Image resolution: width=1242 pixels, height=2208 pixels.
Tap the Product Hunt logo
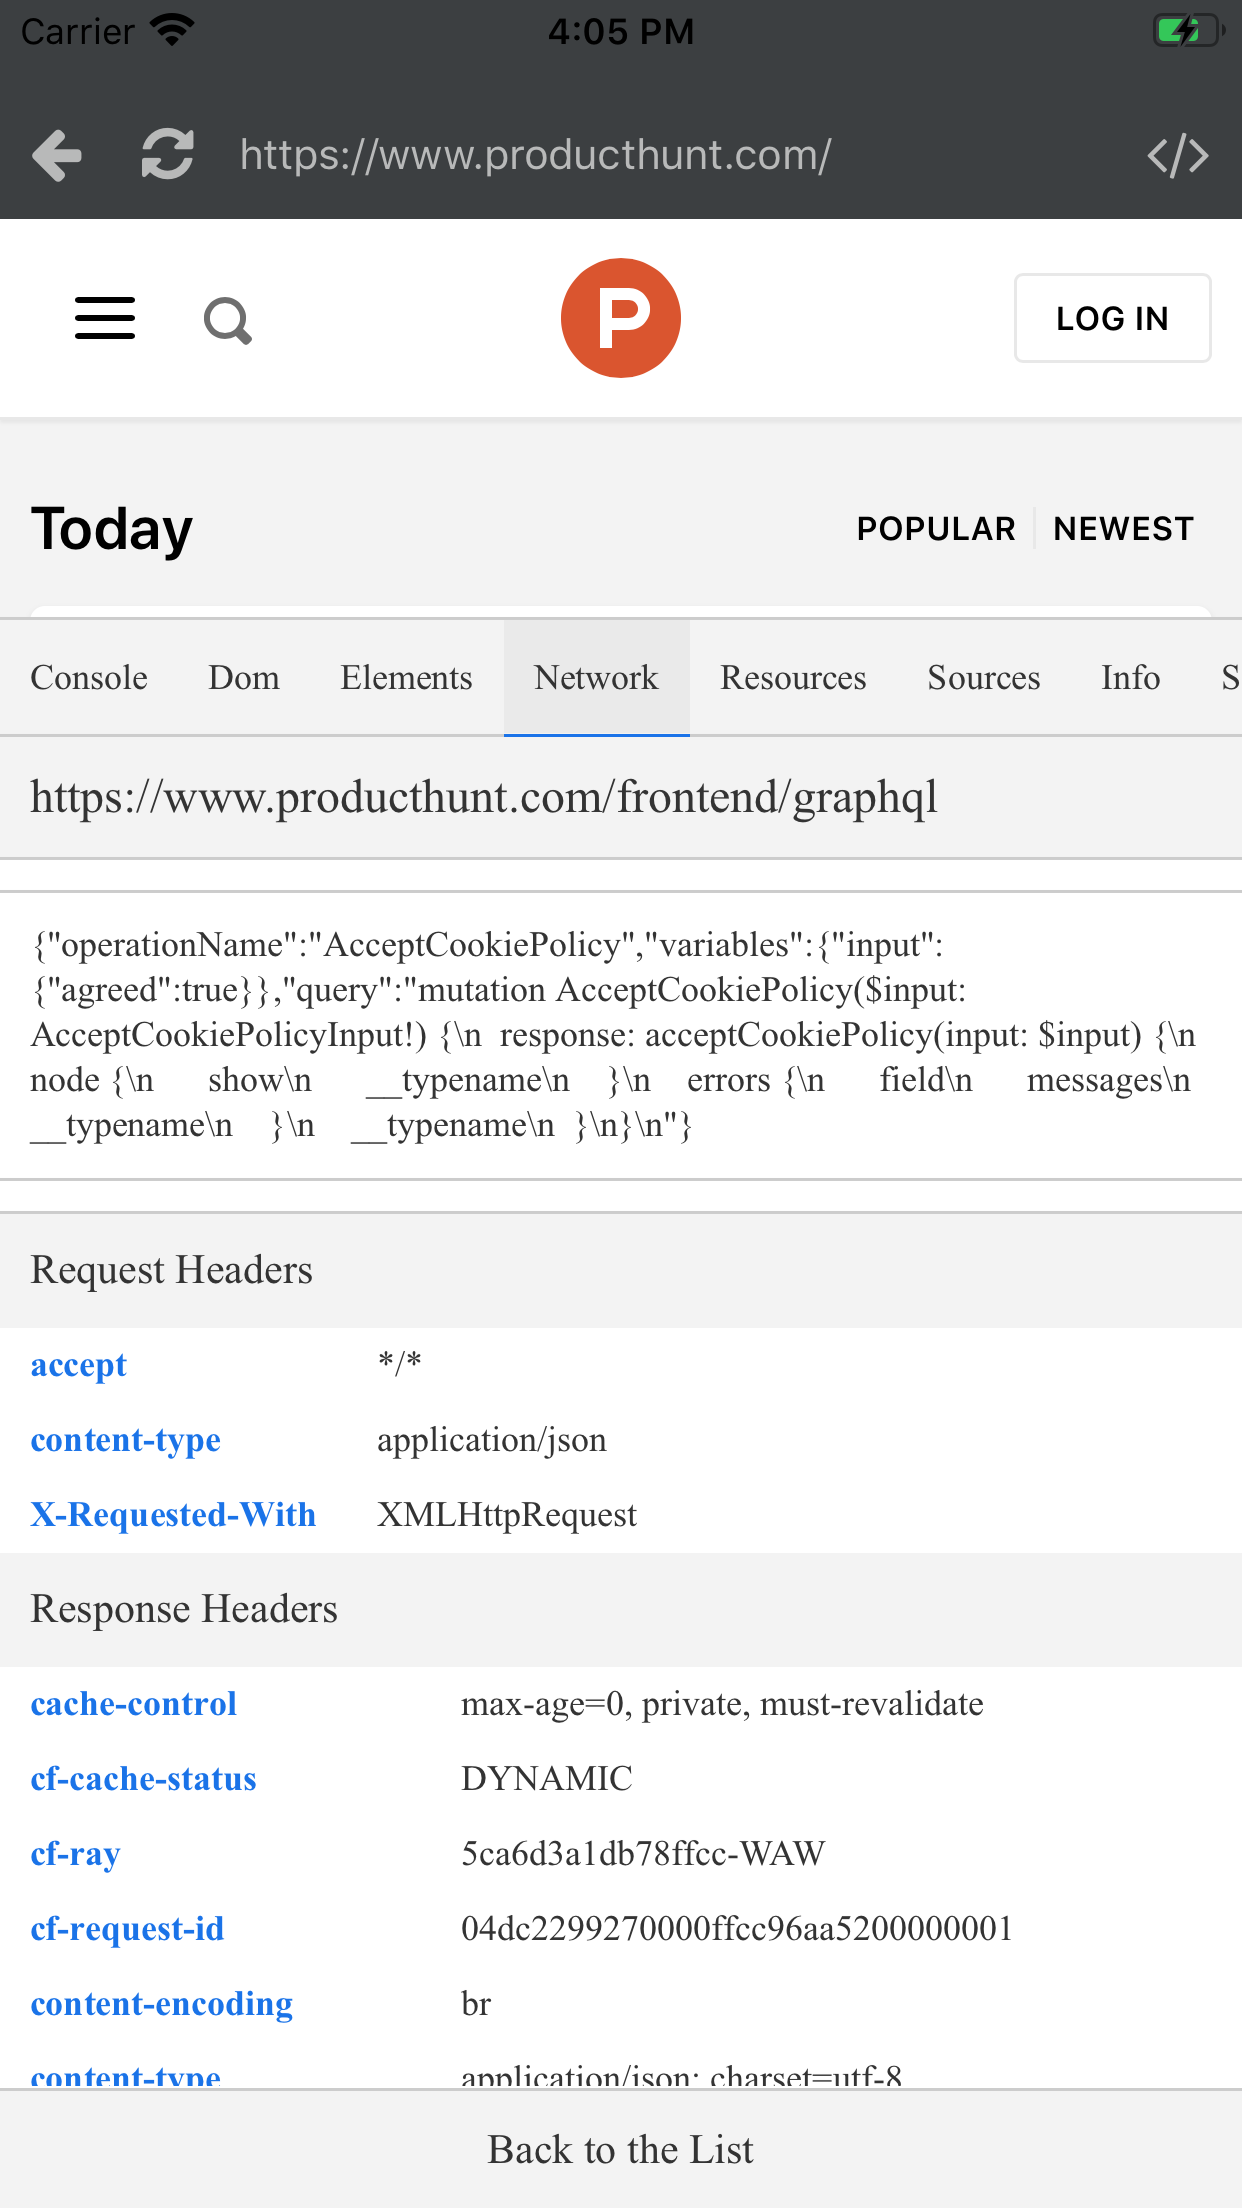click(x=621, y=318)
